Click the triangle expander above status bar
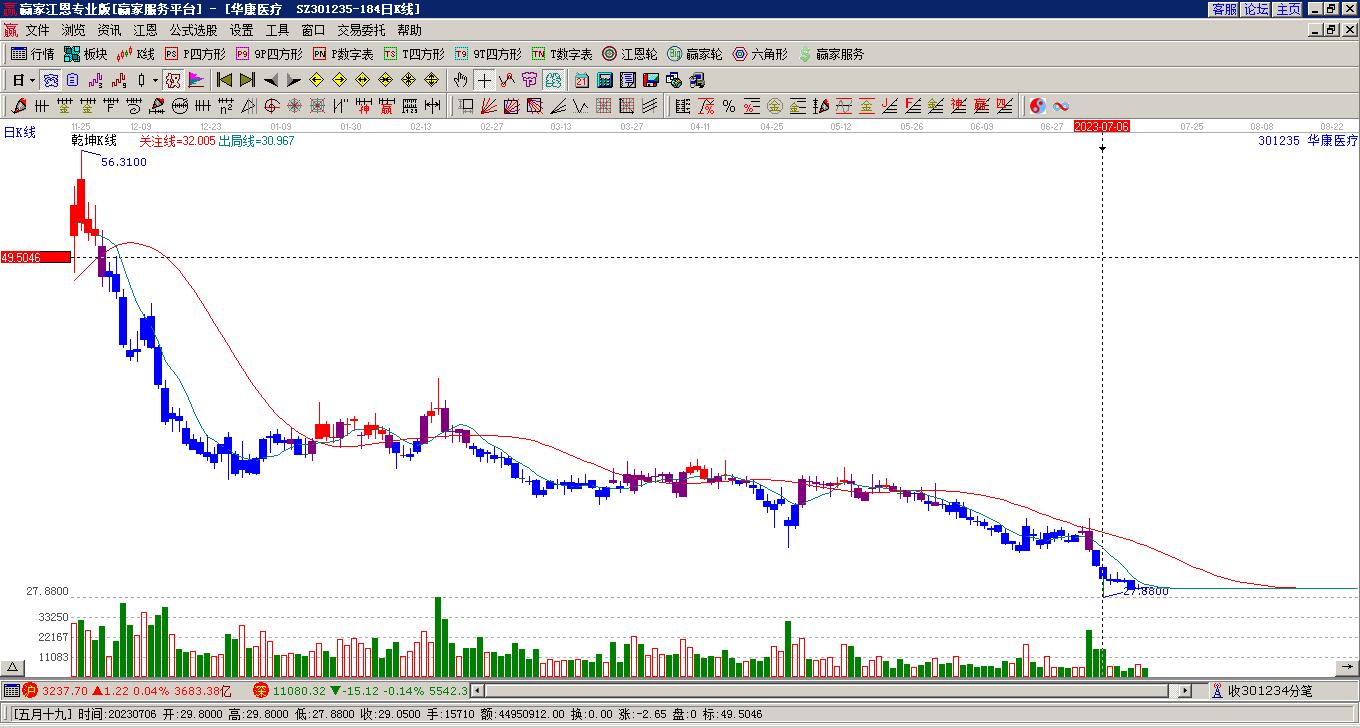The height and width of the screenshot is (728, 1360). tap(13, 668)
